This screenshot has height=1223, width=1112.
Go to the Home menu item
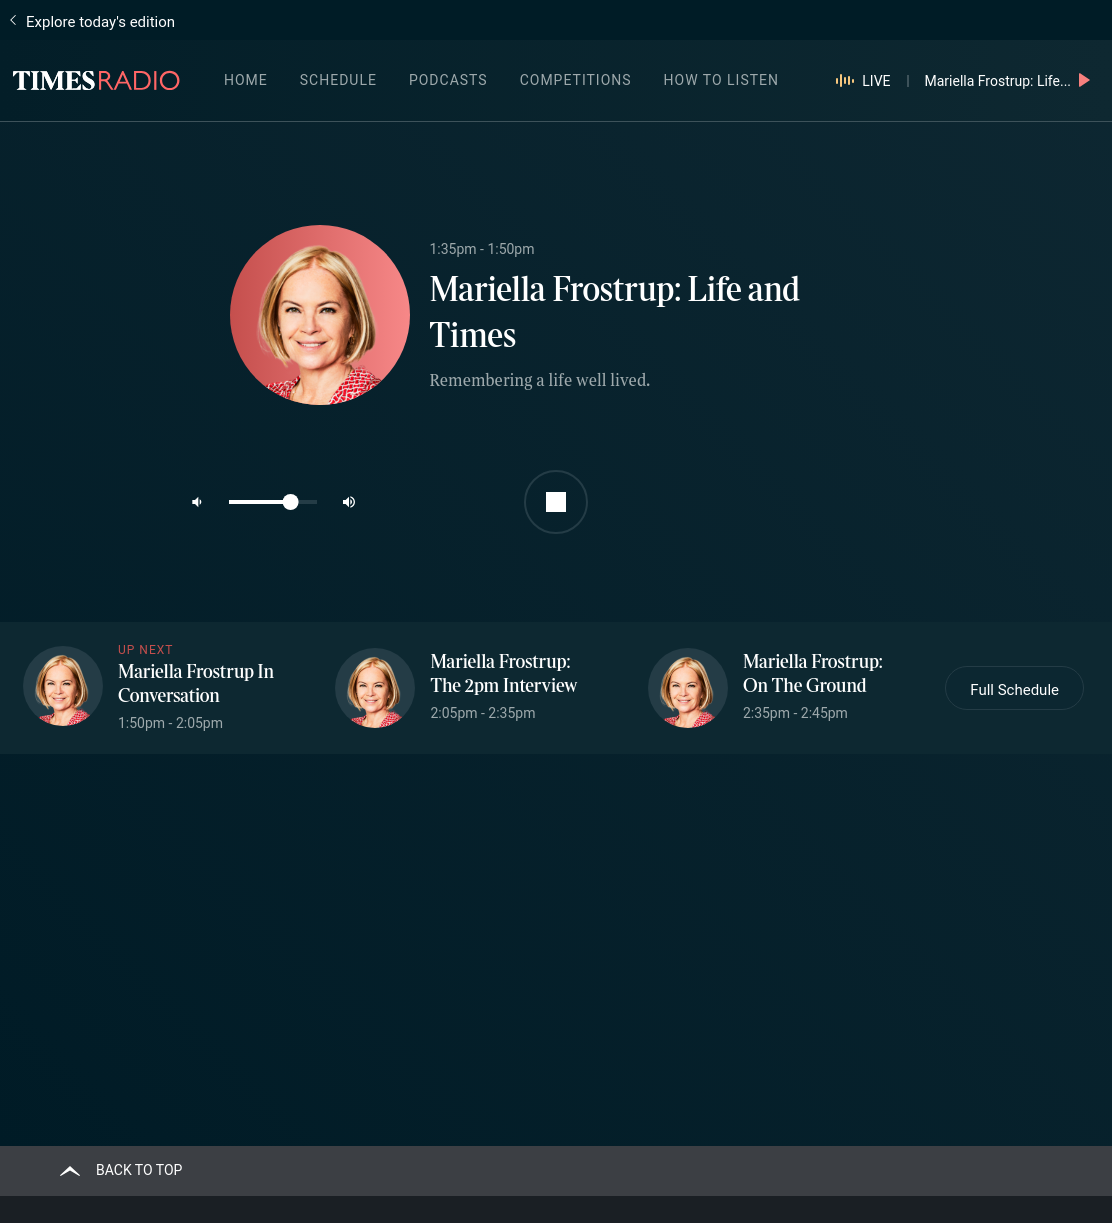tap(246, 80)
